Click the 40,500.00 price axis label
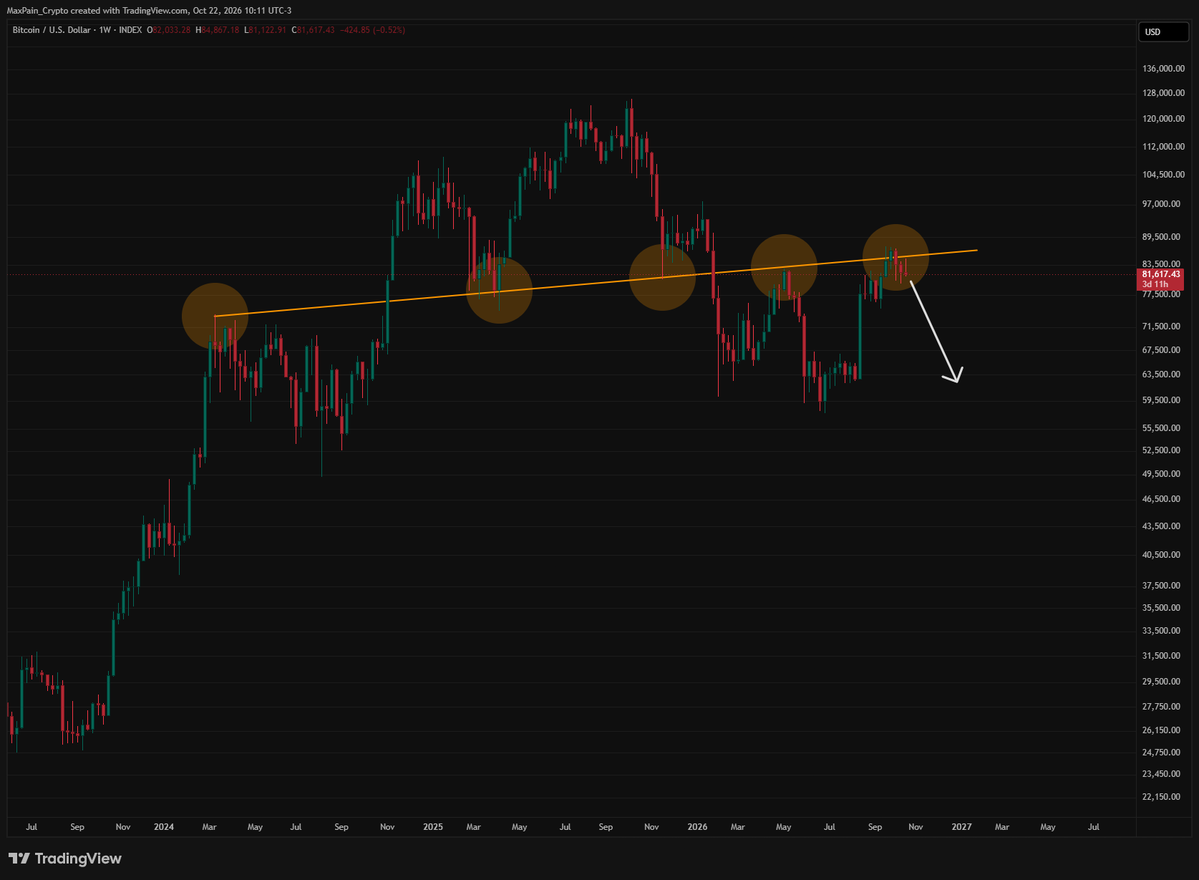The image size is (1199, 880). pyautogui.click(x=1163, y=554)
